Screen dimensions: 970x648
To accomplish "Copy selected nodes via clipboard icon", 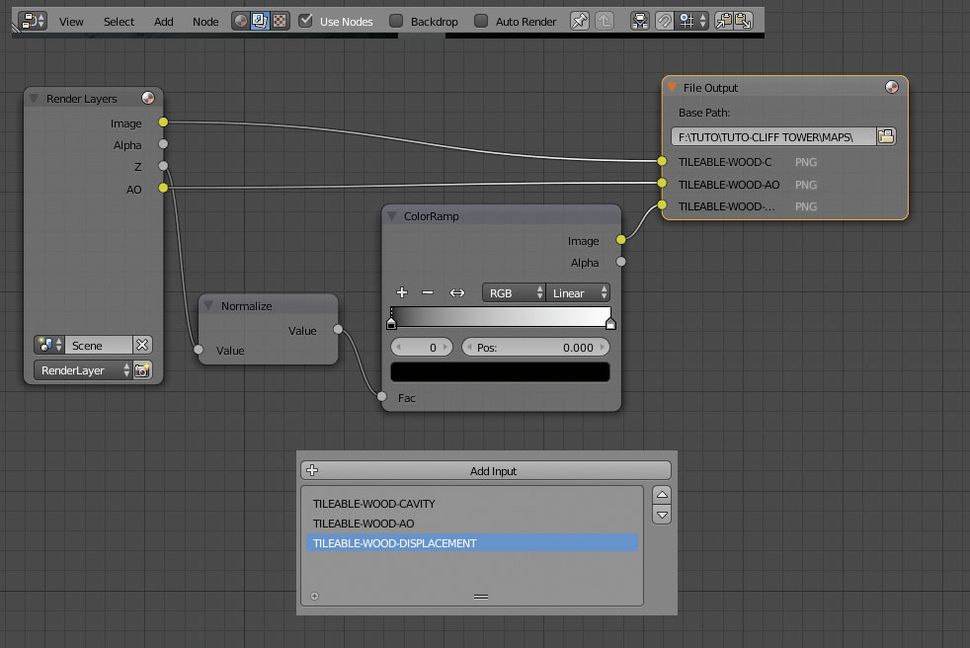I will coord(724,21).
